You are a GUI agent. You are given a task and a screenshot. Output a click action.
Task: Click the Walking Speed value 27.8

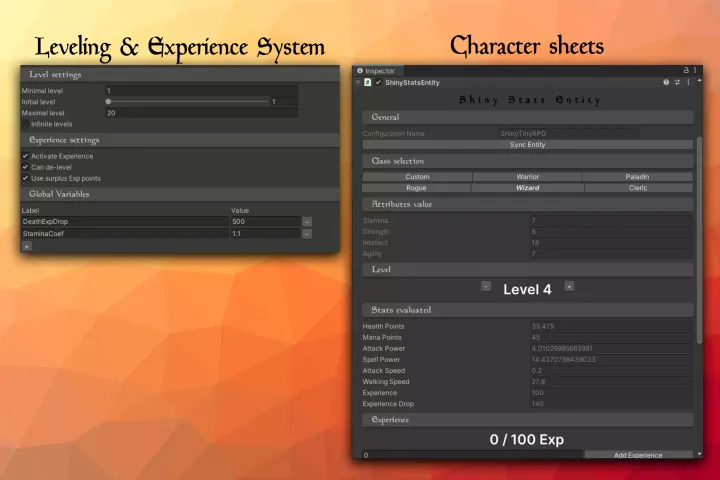[611, 382]
